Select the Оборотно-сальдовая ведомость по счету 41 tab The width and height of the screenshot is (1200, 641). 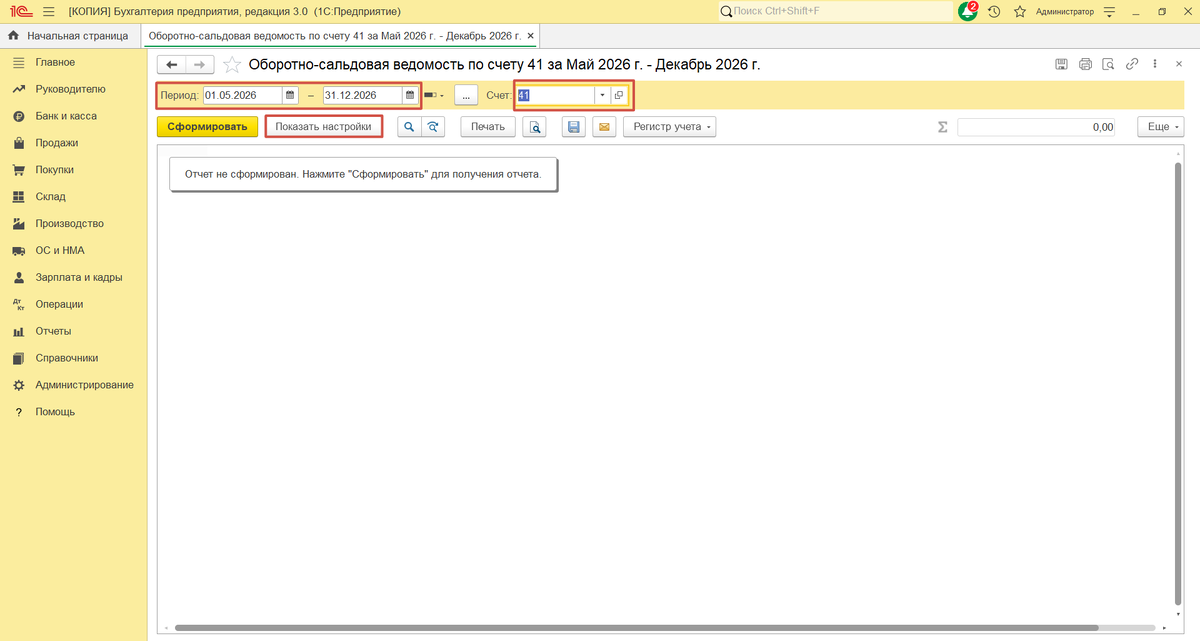click(x=334, y=36)
